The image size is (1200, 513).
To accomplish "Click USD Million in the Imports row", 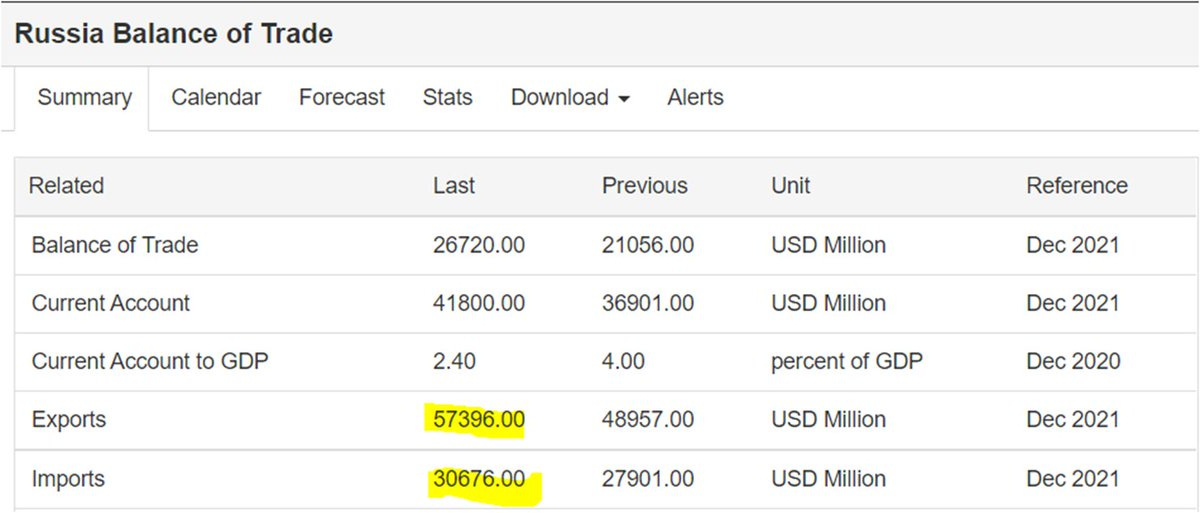I will (x=828, y=480).
